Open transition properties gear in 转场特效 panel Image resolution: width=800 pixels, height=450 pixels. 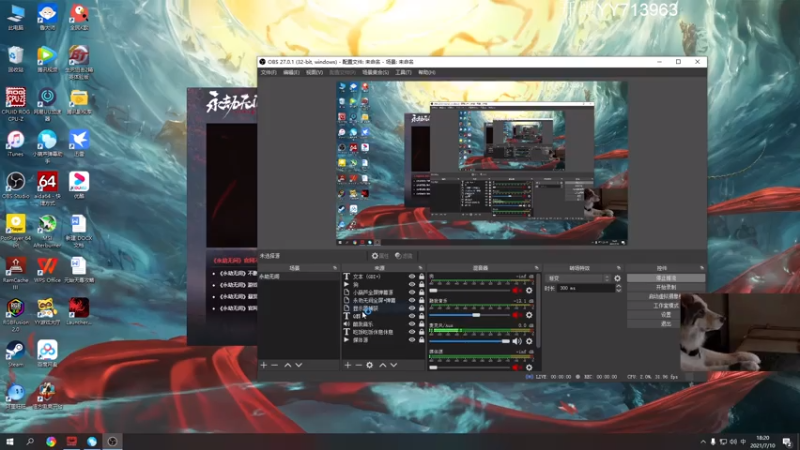617,279
